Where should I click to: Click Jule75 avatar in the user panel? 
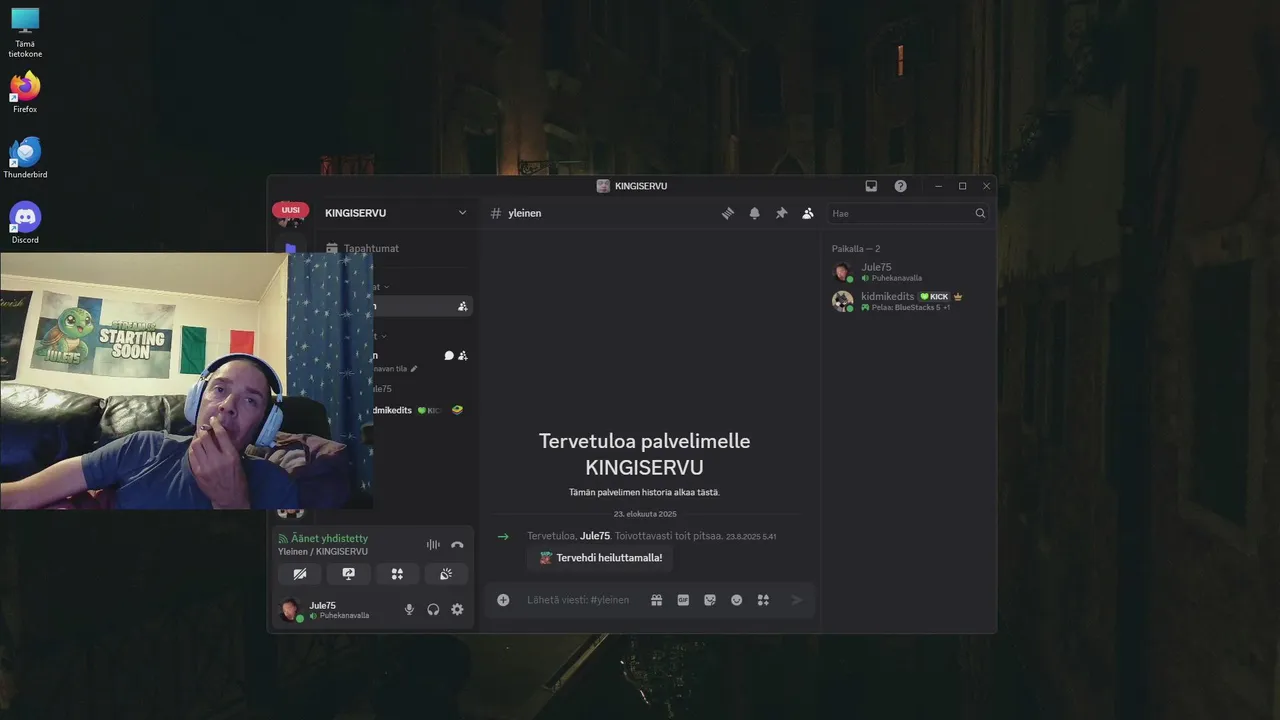pyautogui.click(x=290, y=610)
